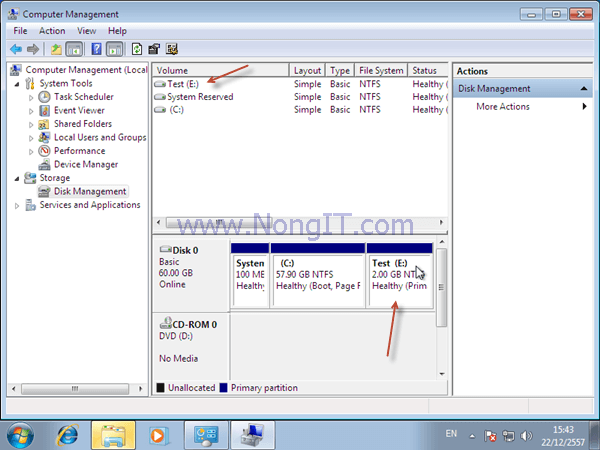Collapse the System Tools tree node

17,84
